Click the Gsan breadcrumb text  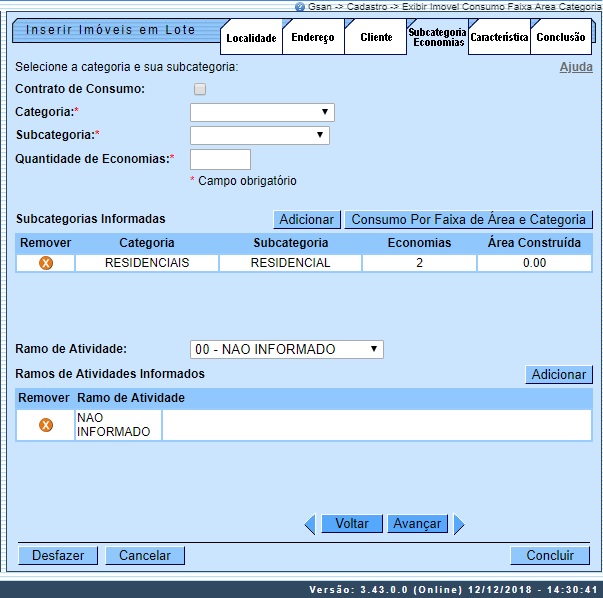coord(320,7)
